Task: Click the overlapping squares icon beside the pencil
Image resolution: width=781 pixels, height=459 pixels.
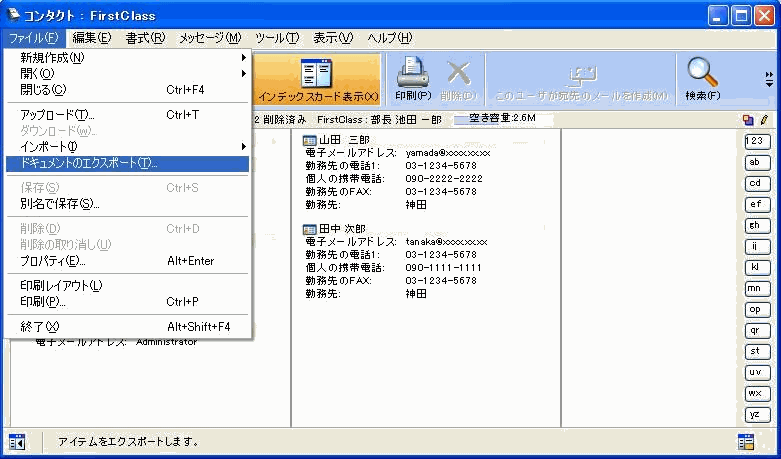Action: pyautogui.click(x=748, y=119)
